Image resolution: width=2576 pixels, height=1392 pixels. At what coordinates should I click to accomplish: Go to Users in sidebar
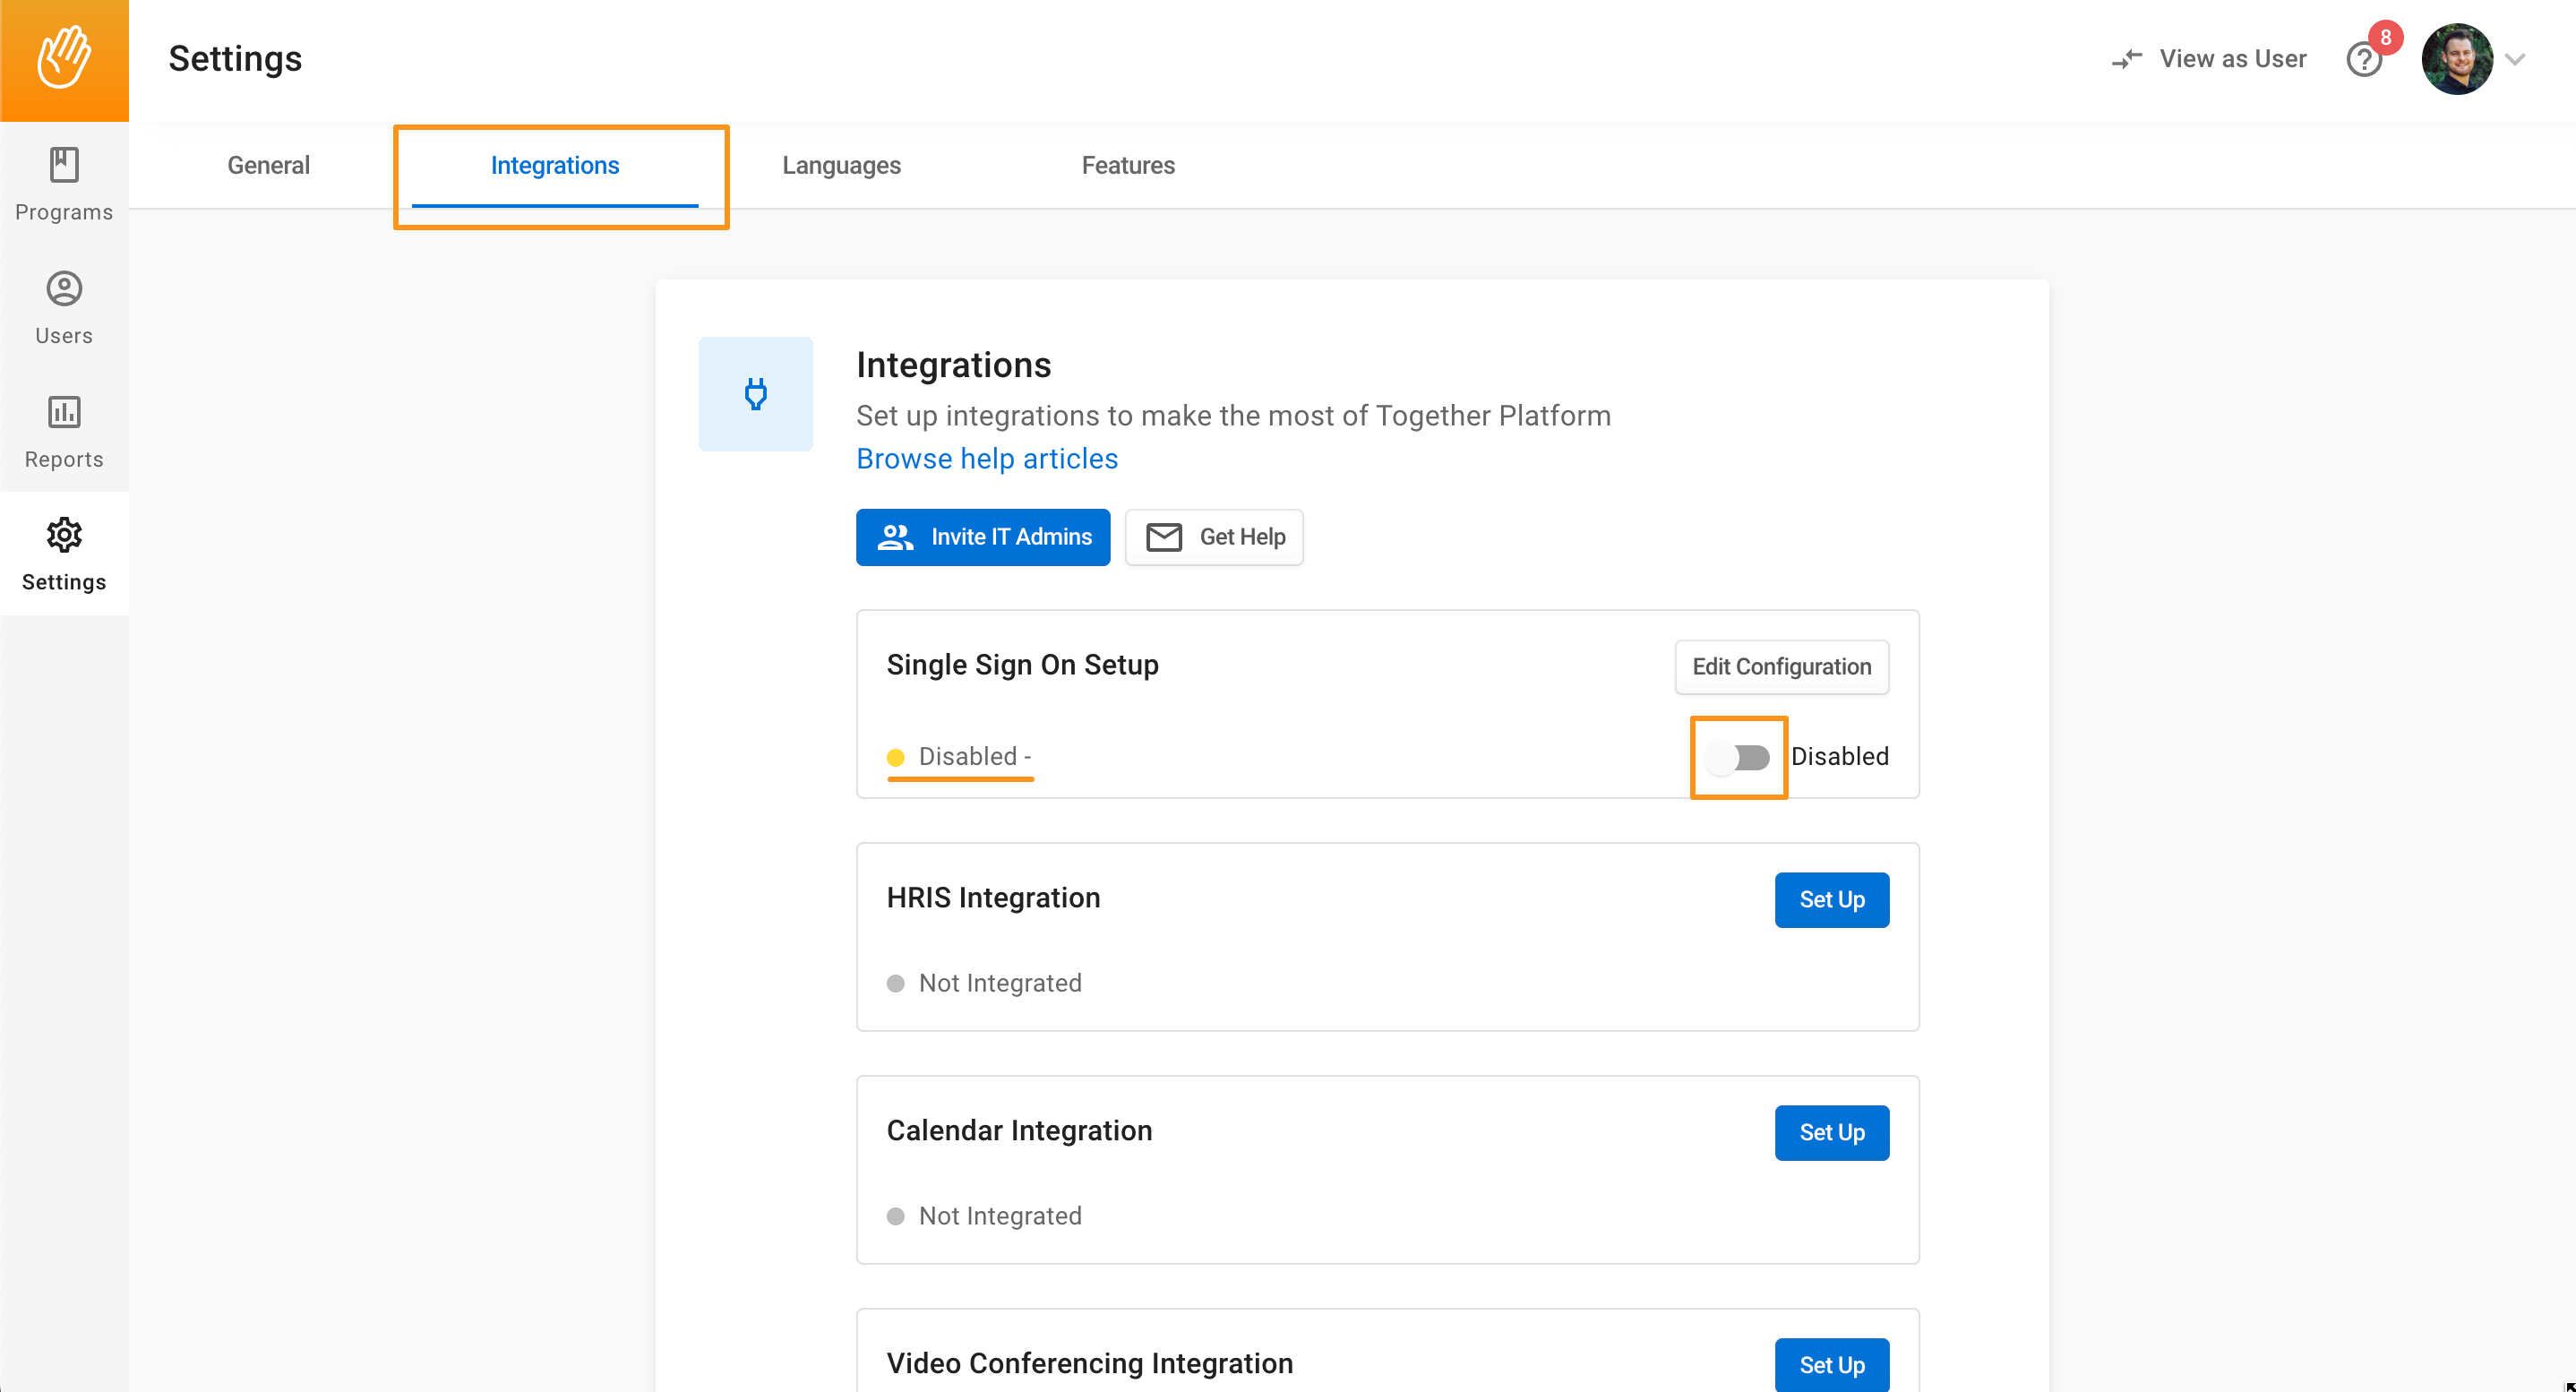64,308
